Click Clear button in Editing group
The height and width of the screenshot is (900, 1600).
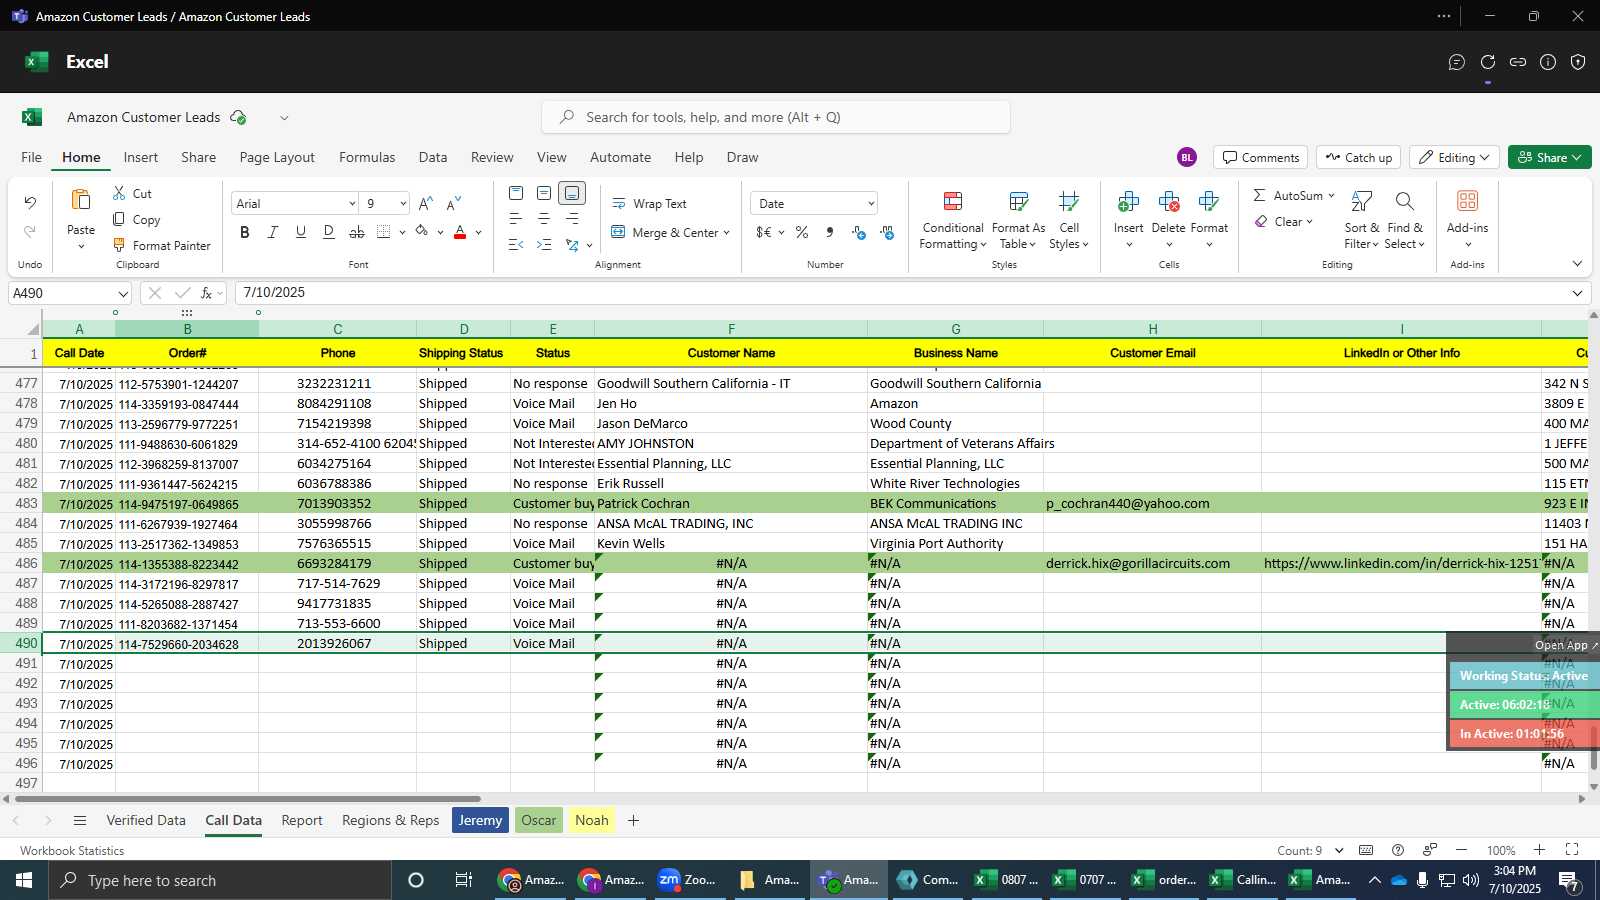(1283, 221)
